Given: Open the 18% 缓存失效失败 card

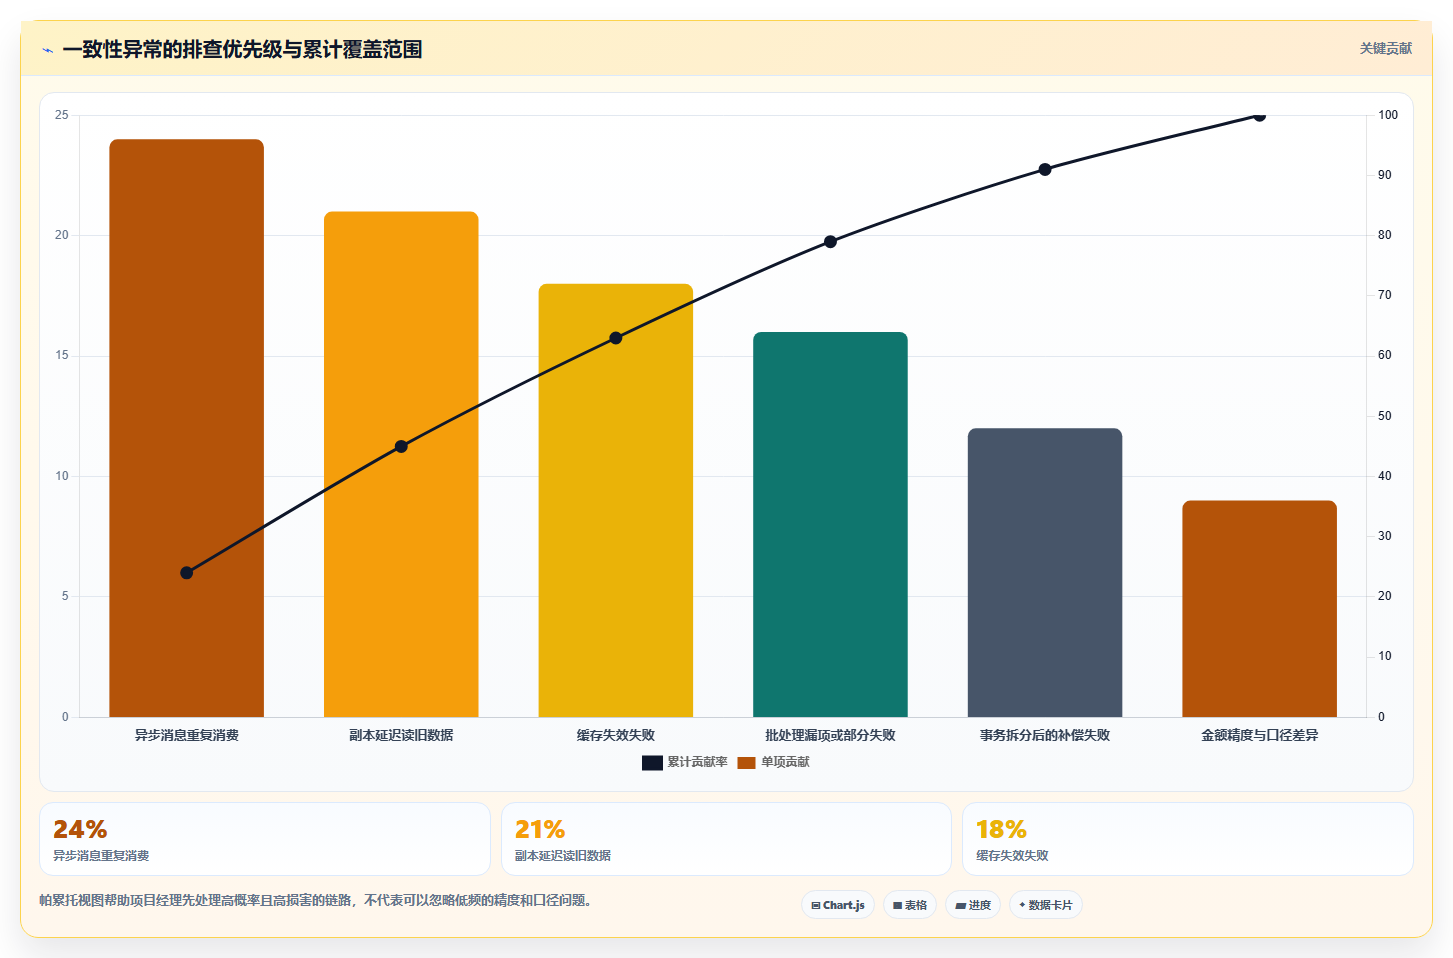Looking at the screenshot, I should tap(1188, 839).
